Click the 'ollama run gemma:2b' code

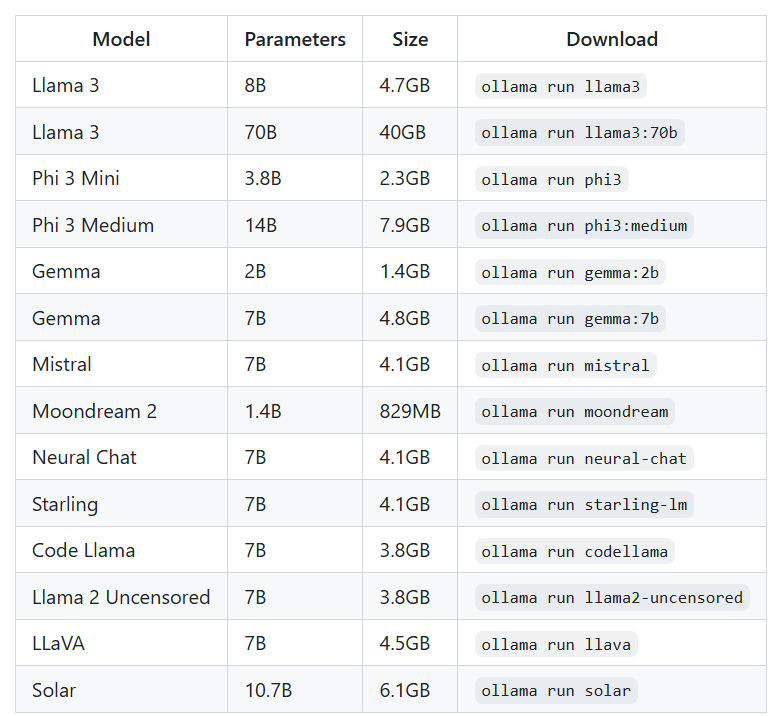[x=570, y=272]
